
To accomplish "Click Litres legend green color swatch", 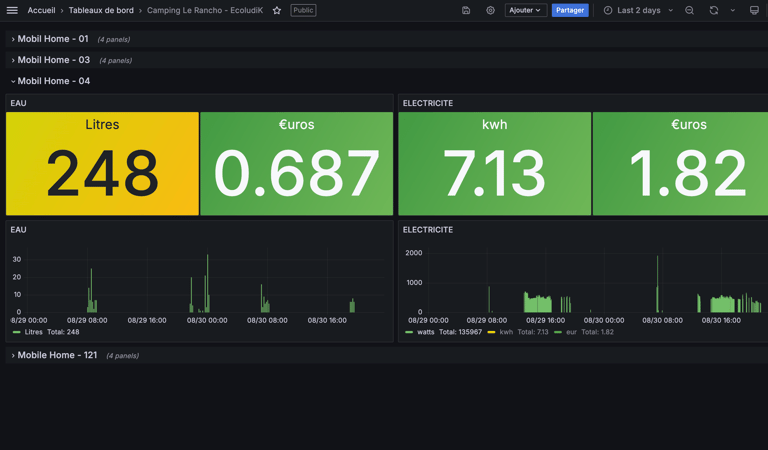I will click(17, 332).
